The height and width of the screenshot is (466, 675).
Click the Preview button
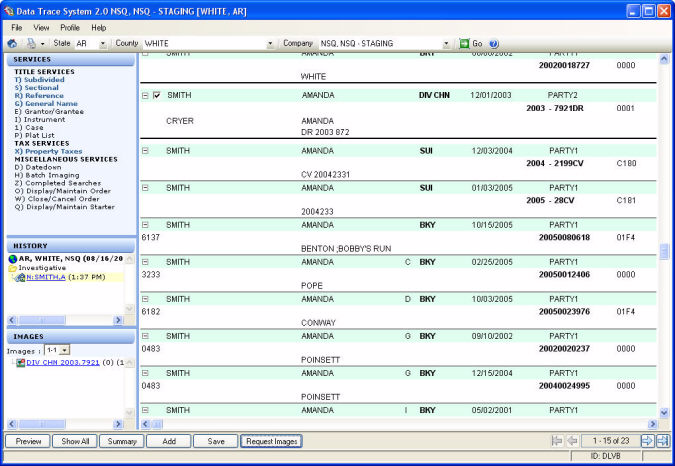(28, 441)
